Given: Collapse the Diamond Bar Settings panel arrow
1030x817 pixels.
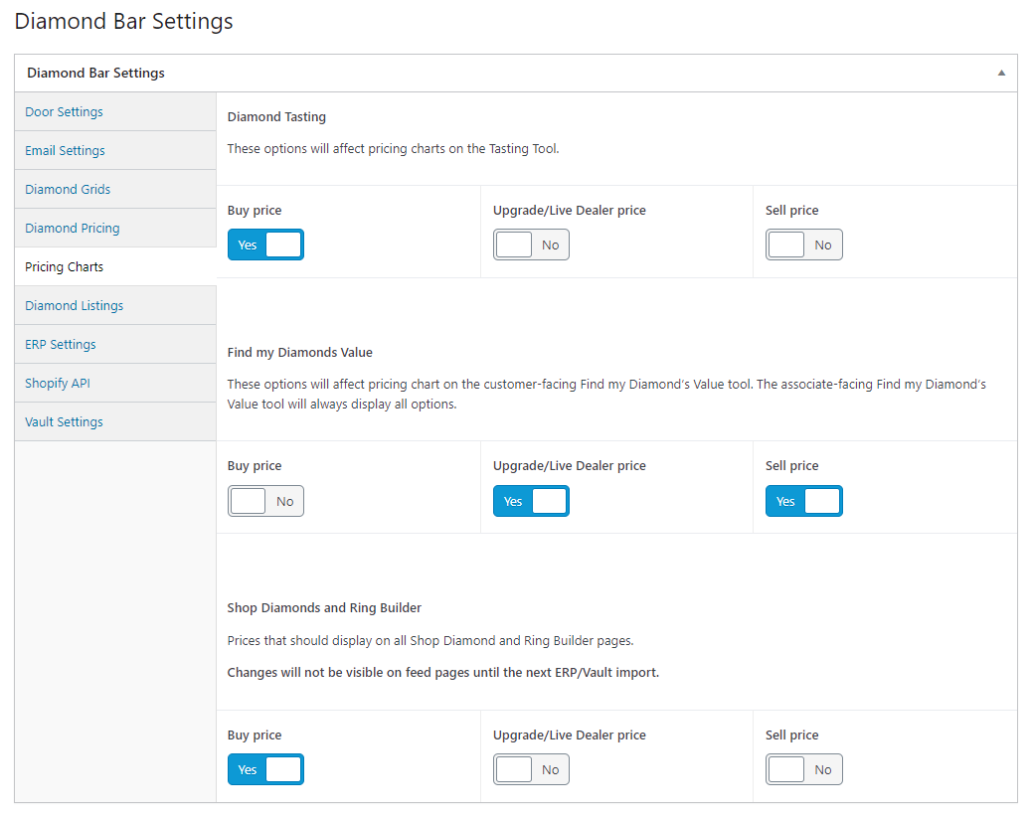Looking at the screenshot, I should pyautogui.click(x=1001, y=73).
